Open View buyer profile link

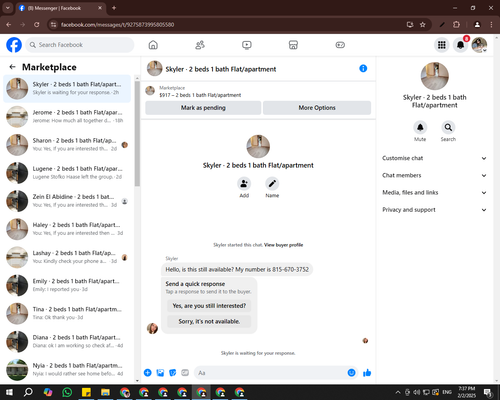tap(283, 245)
